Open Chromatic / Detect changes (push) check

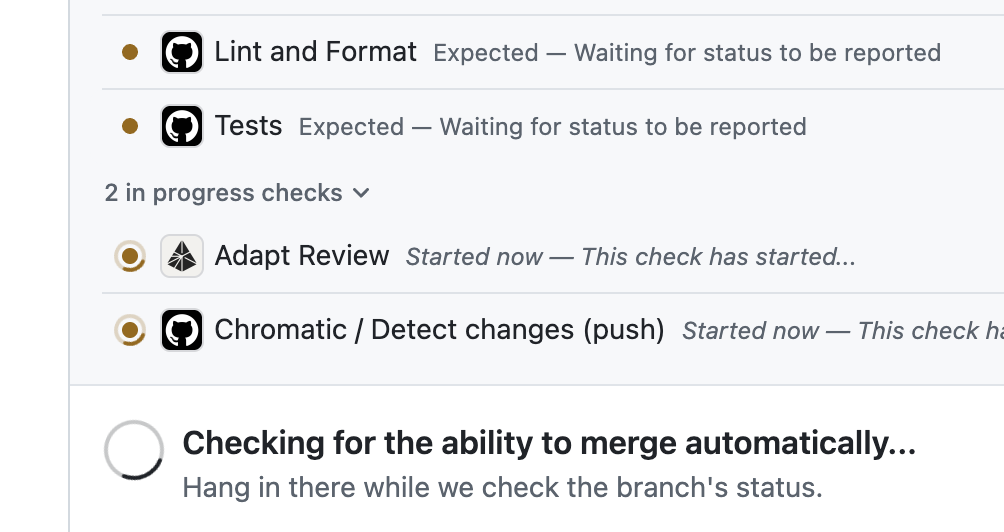(x=439, y=330)
